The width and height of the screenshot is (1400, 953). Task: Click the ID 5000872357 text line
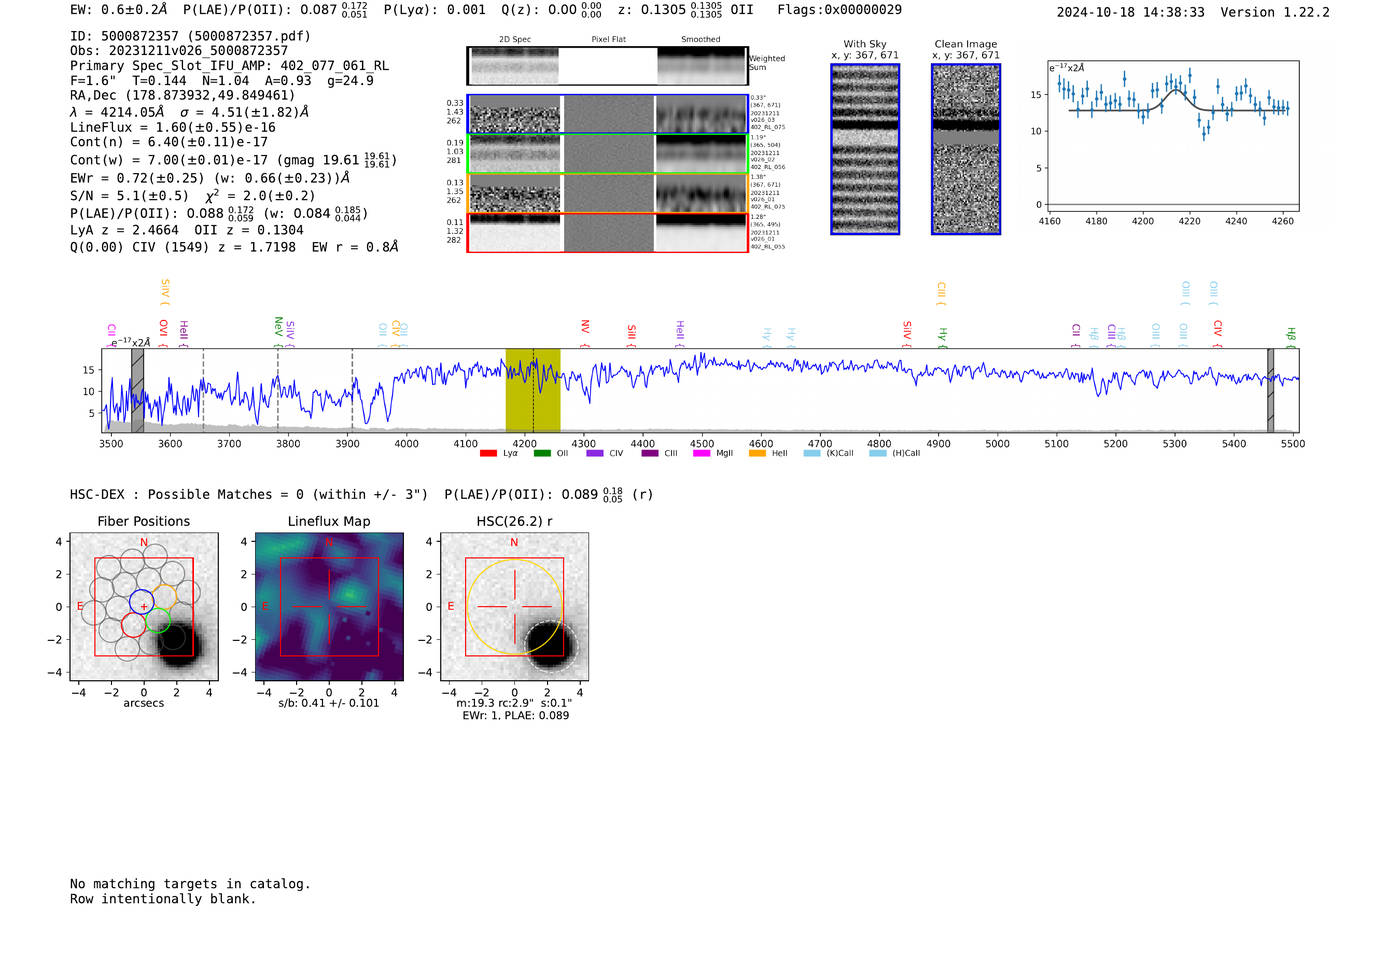coord(190,36)
